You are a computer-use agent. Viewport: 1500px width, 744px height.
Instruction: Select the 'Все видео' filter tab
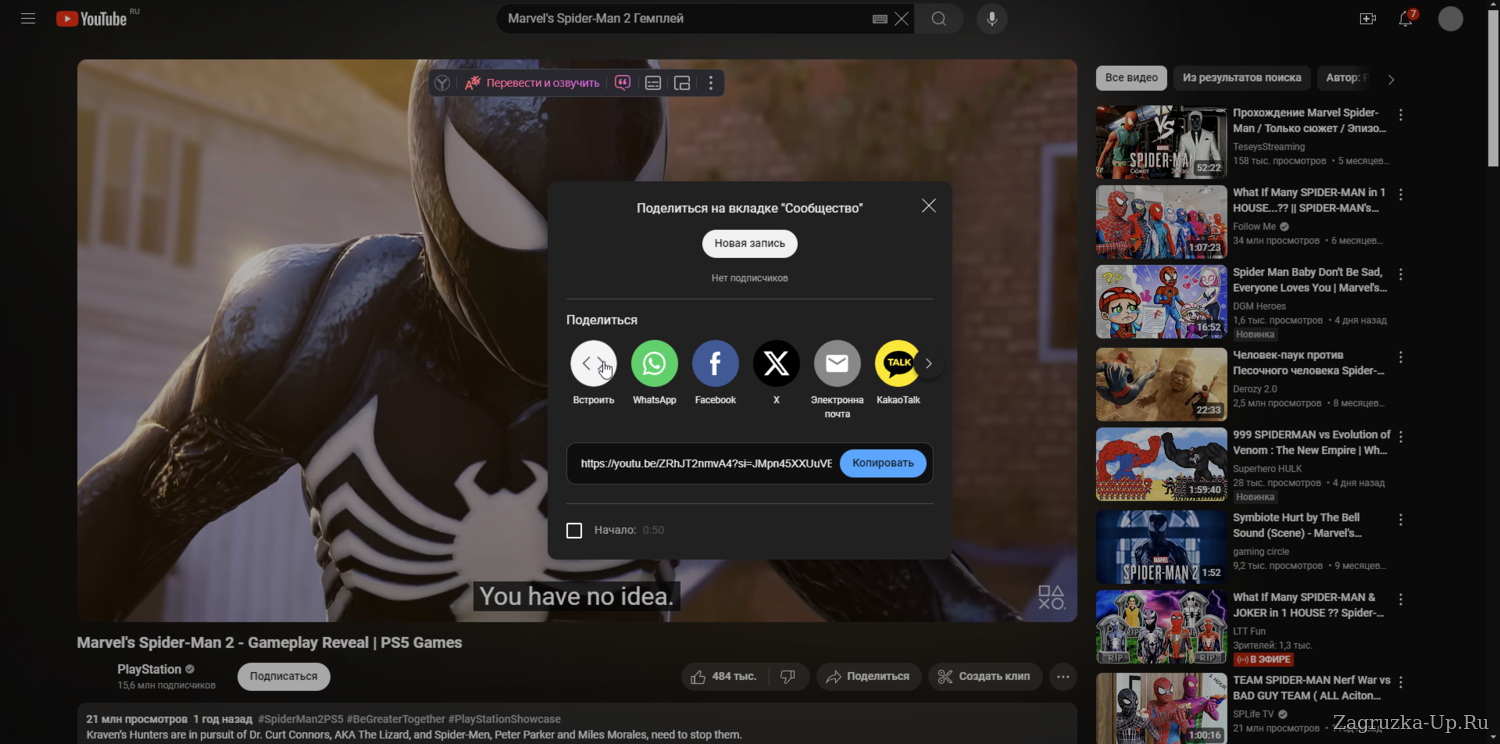click(x=1131, y=78)
